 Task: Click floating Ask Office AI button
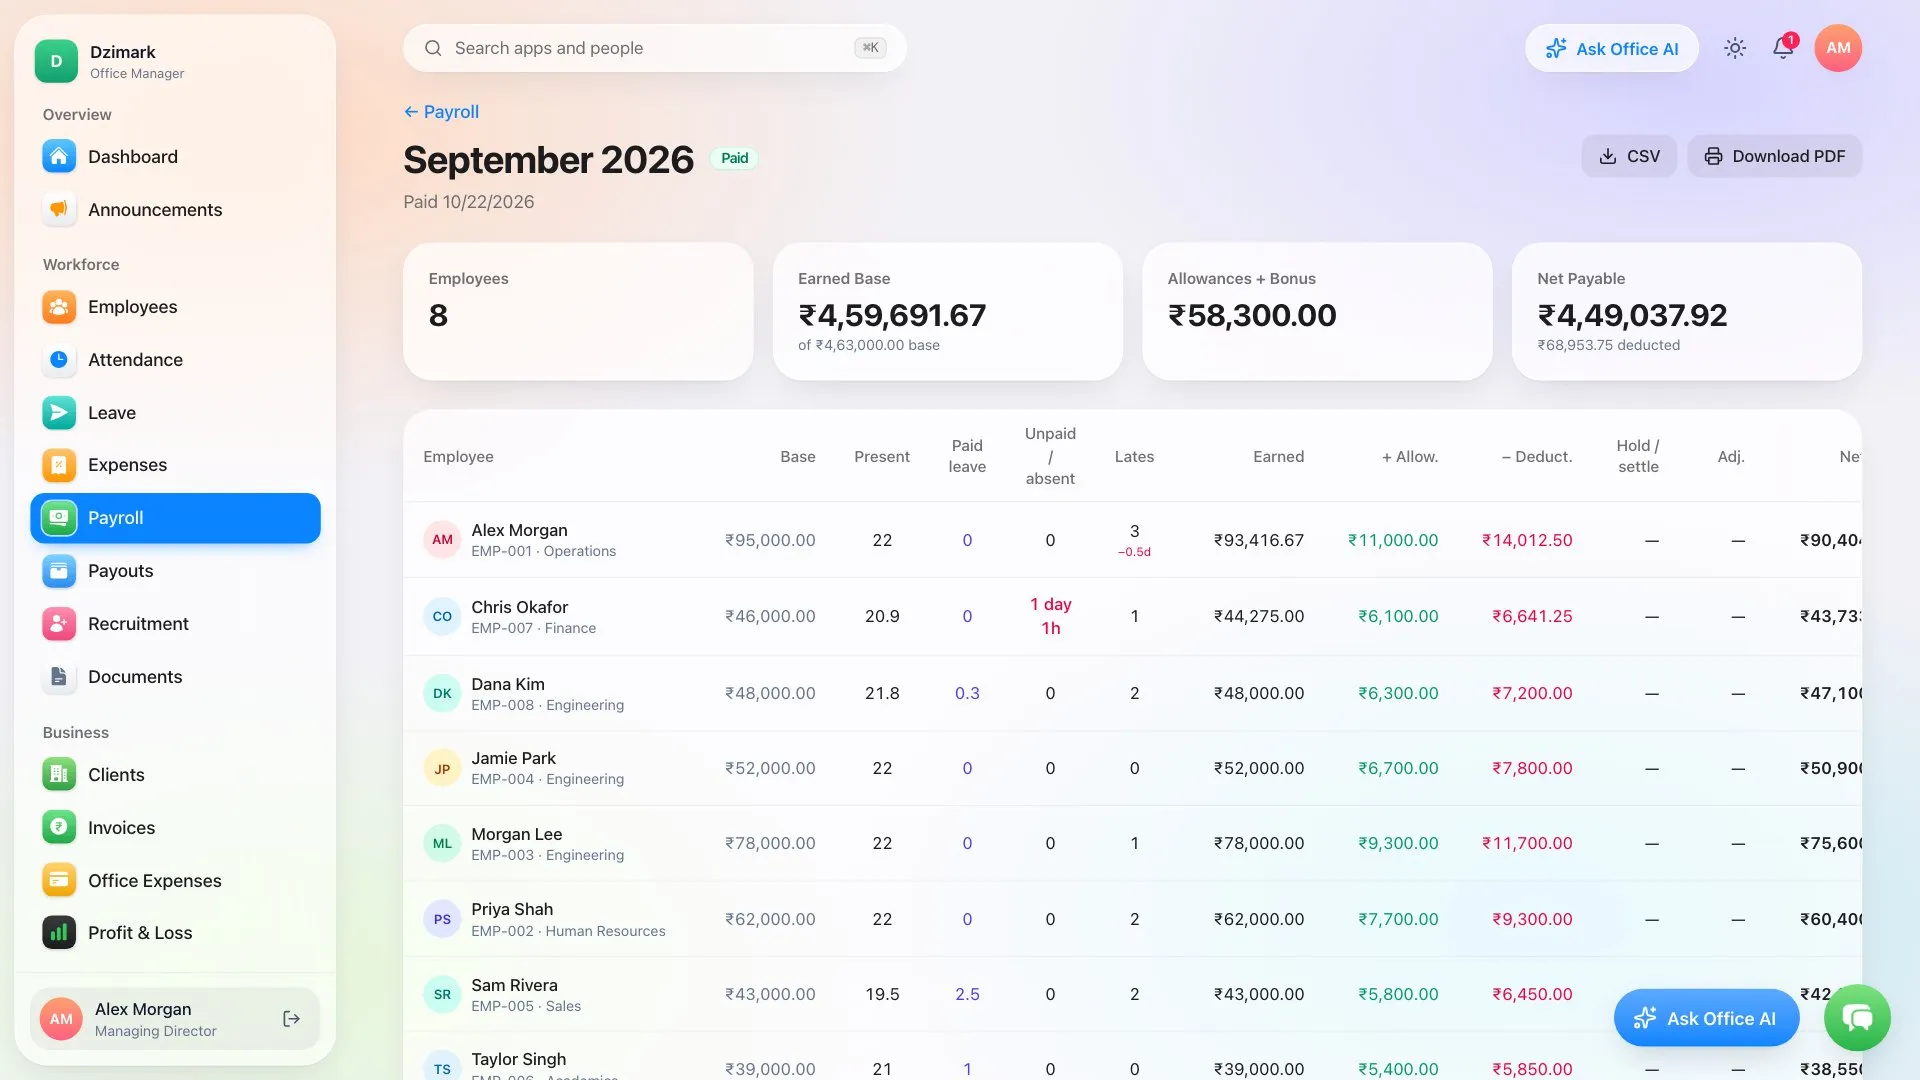[x=1707, y=1018]
